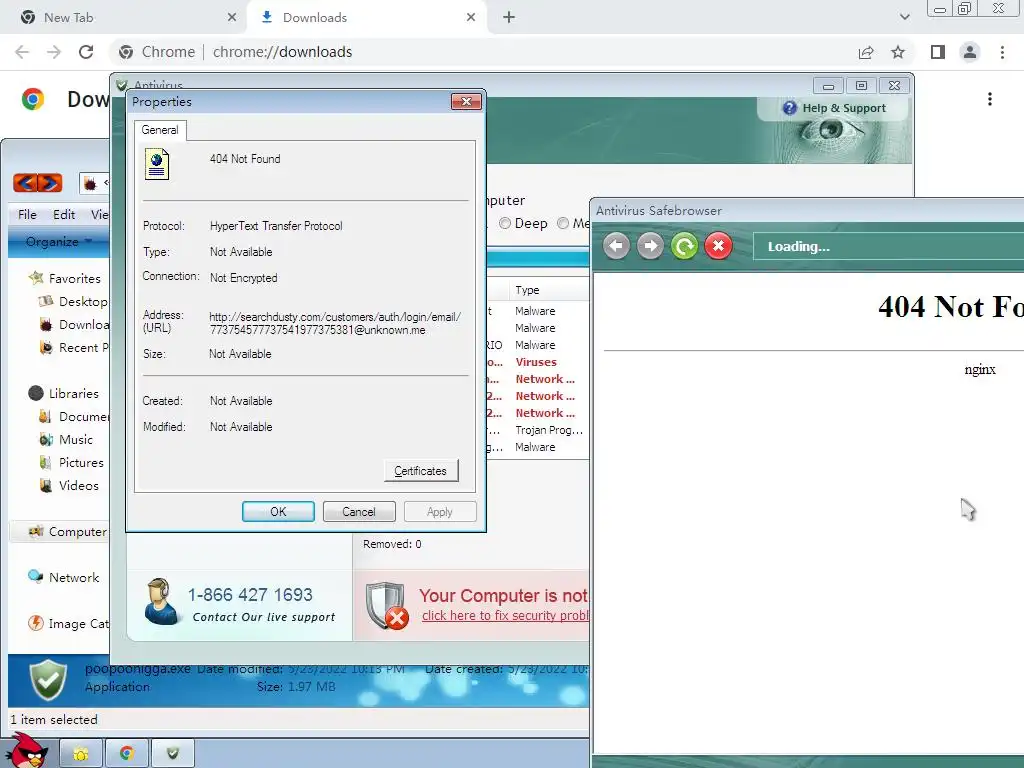Open Chrome tab search chevron
The image size is (1024, 768).
click(904, 18)
